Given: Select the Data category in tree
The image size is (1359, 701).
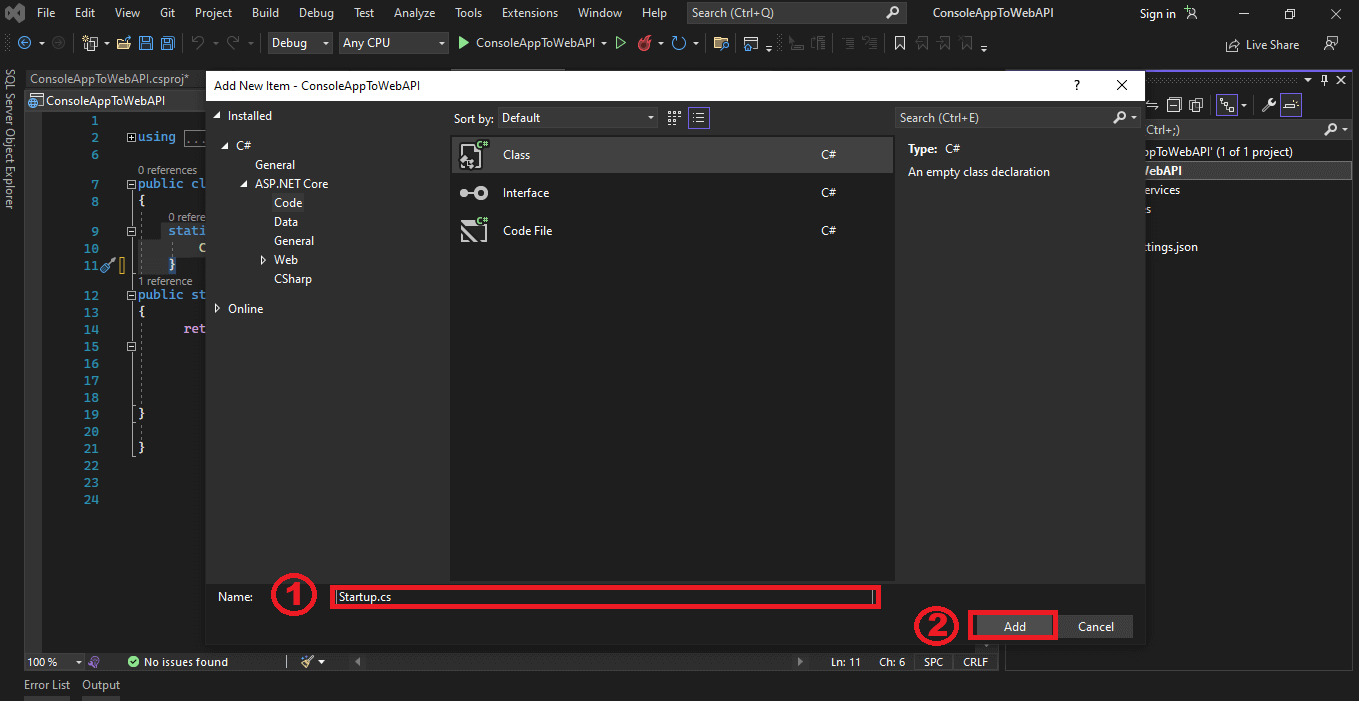Looking at the screenshot, I should (286, 222).
